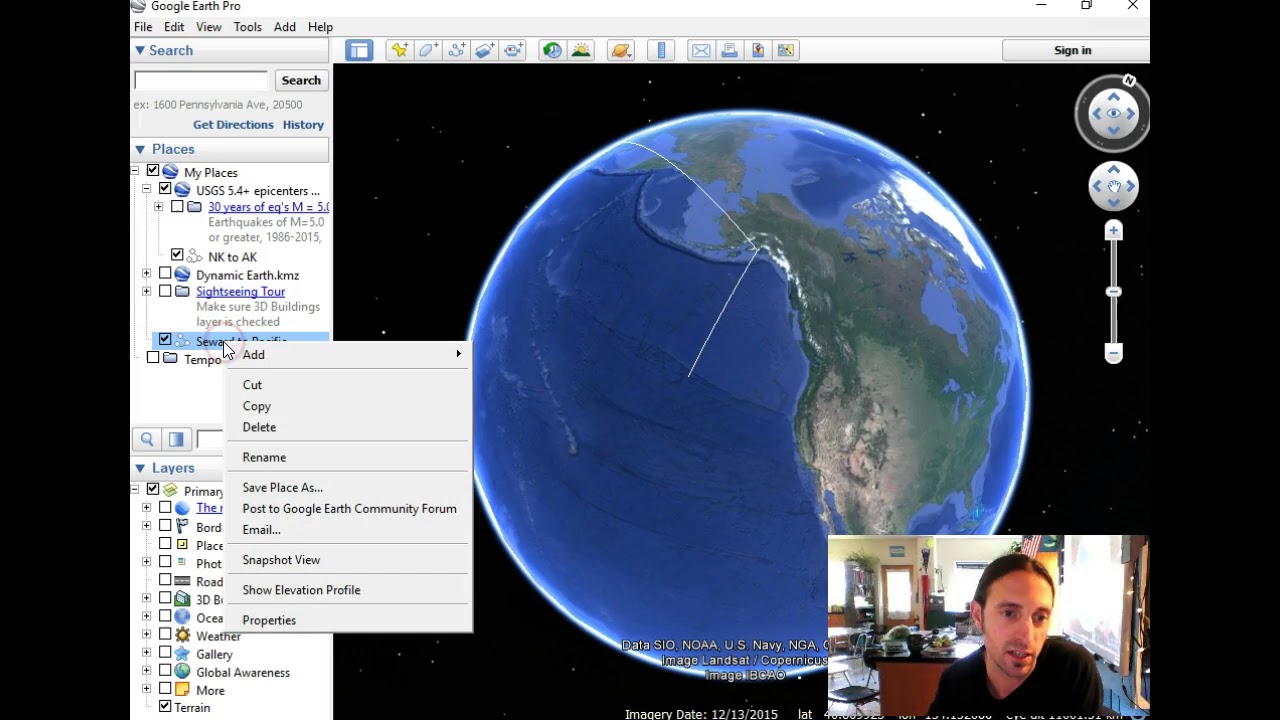Click the Search button
This screenshot has height=720, width=1280.
[x=301, y=80]
